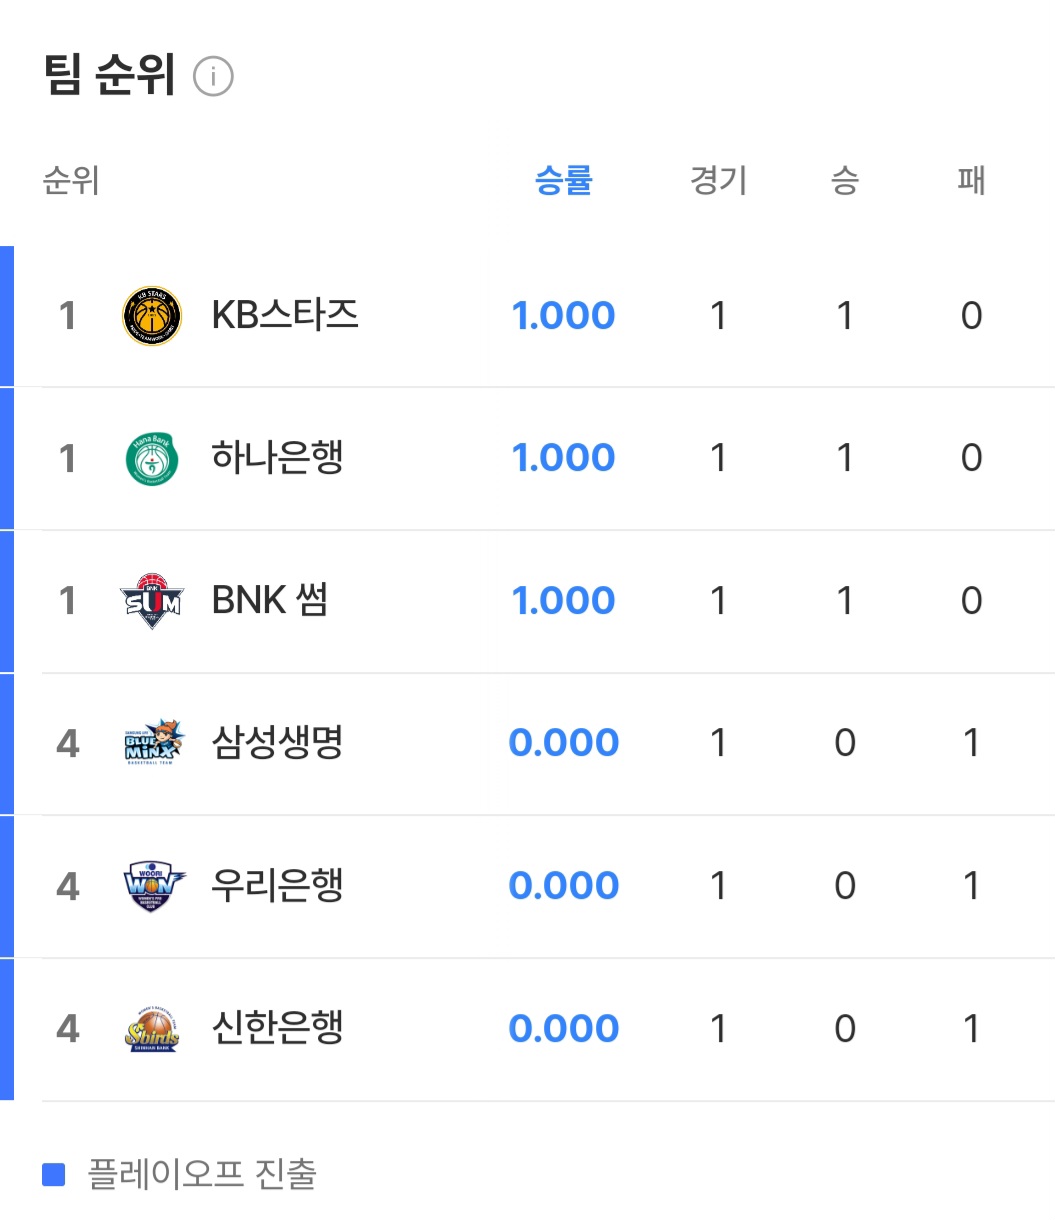This screenshot has width=1055, height=1220.
Task: Open the 삼성생명 team name
Action: click(x=278, y=743)
